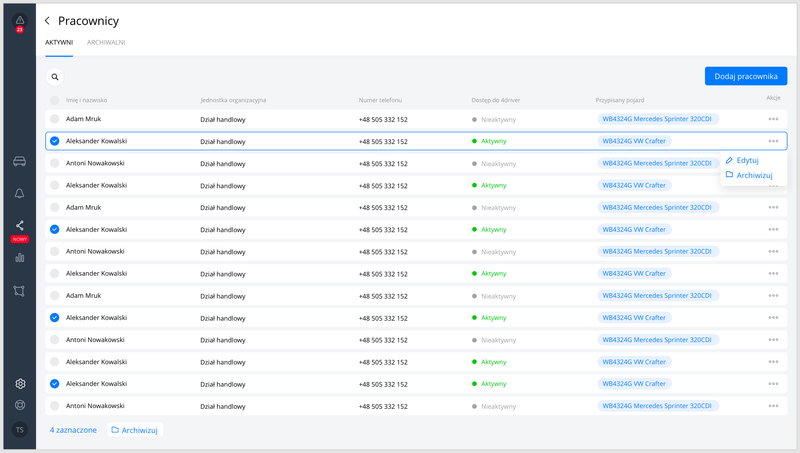Viewport: 800px width, 453px height.
Task: Click the TS user avatar
Action: pos(19,429)
